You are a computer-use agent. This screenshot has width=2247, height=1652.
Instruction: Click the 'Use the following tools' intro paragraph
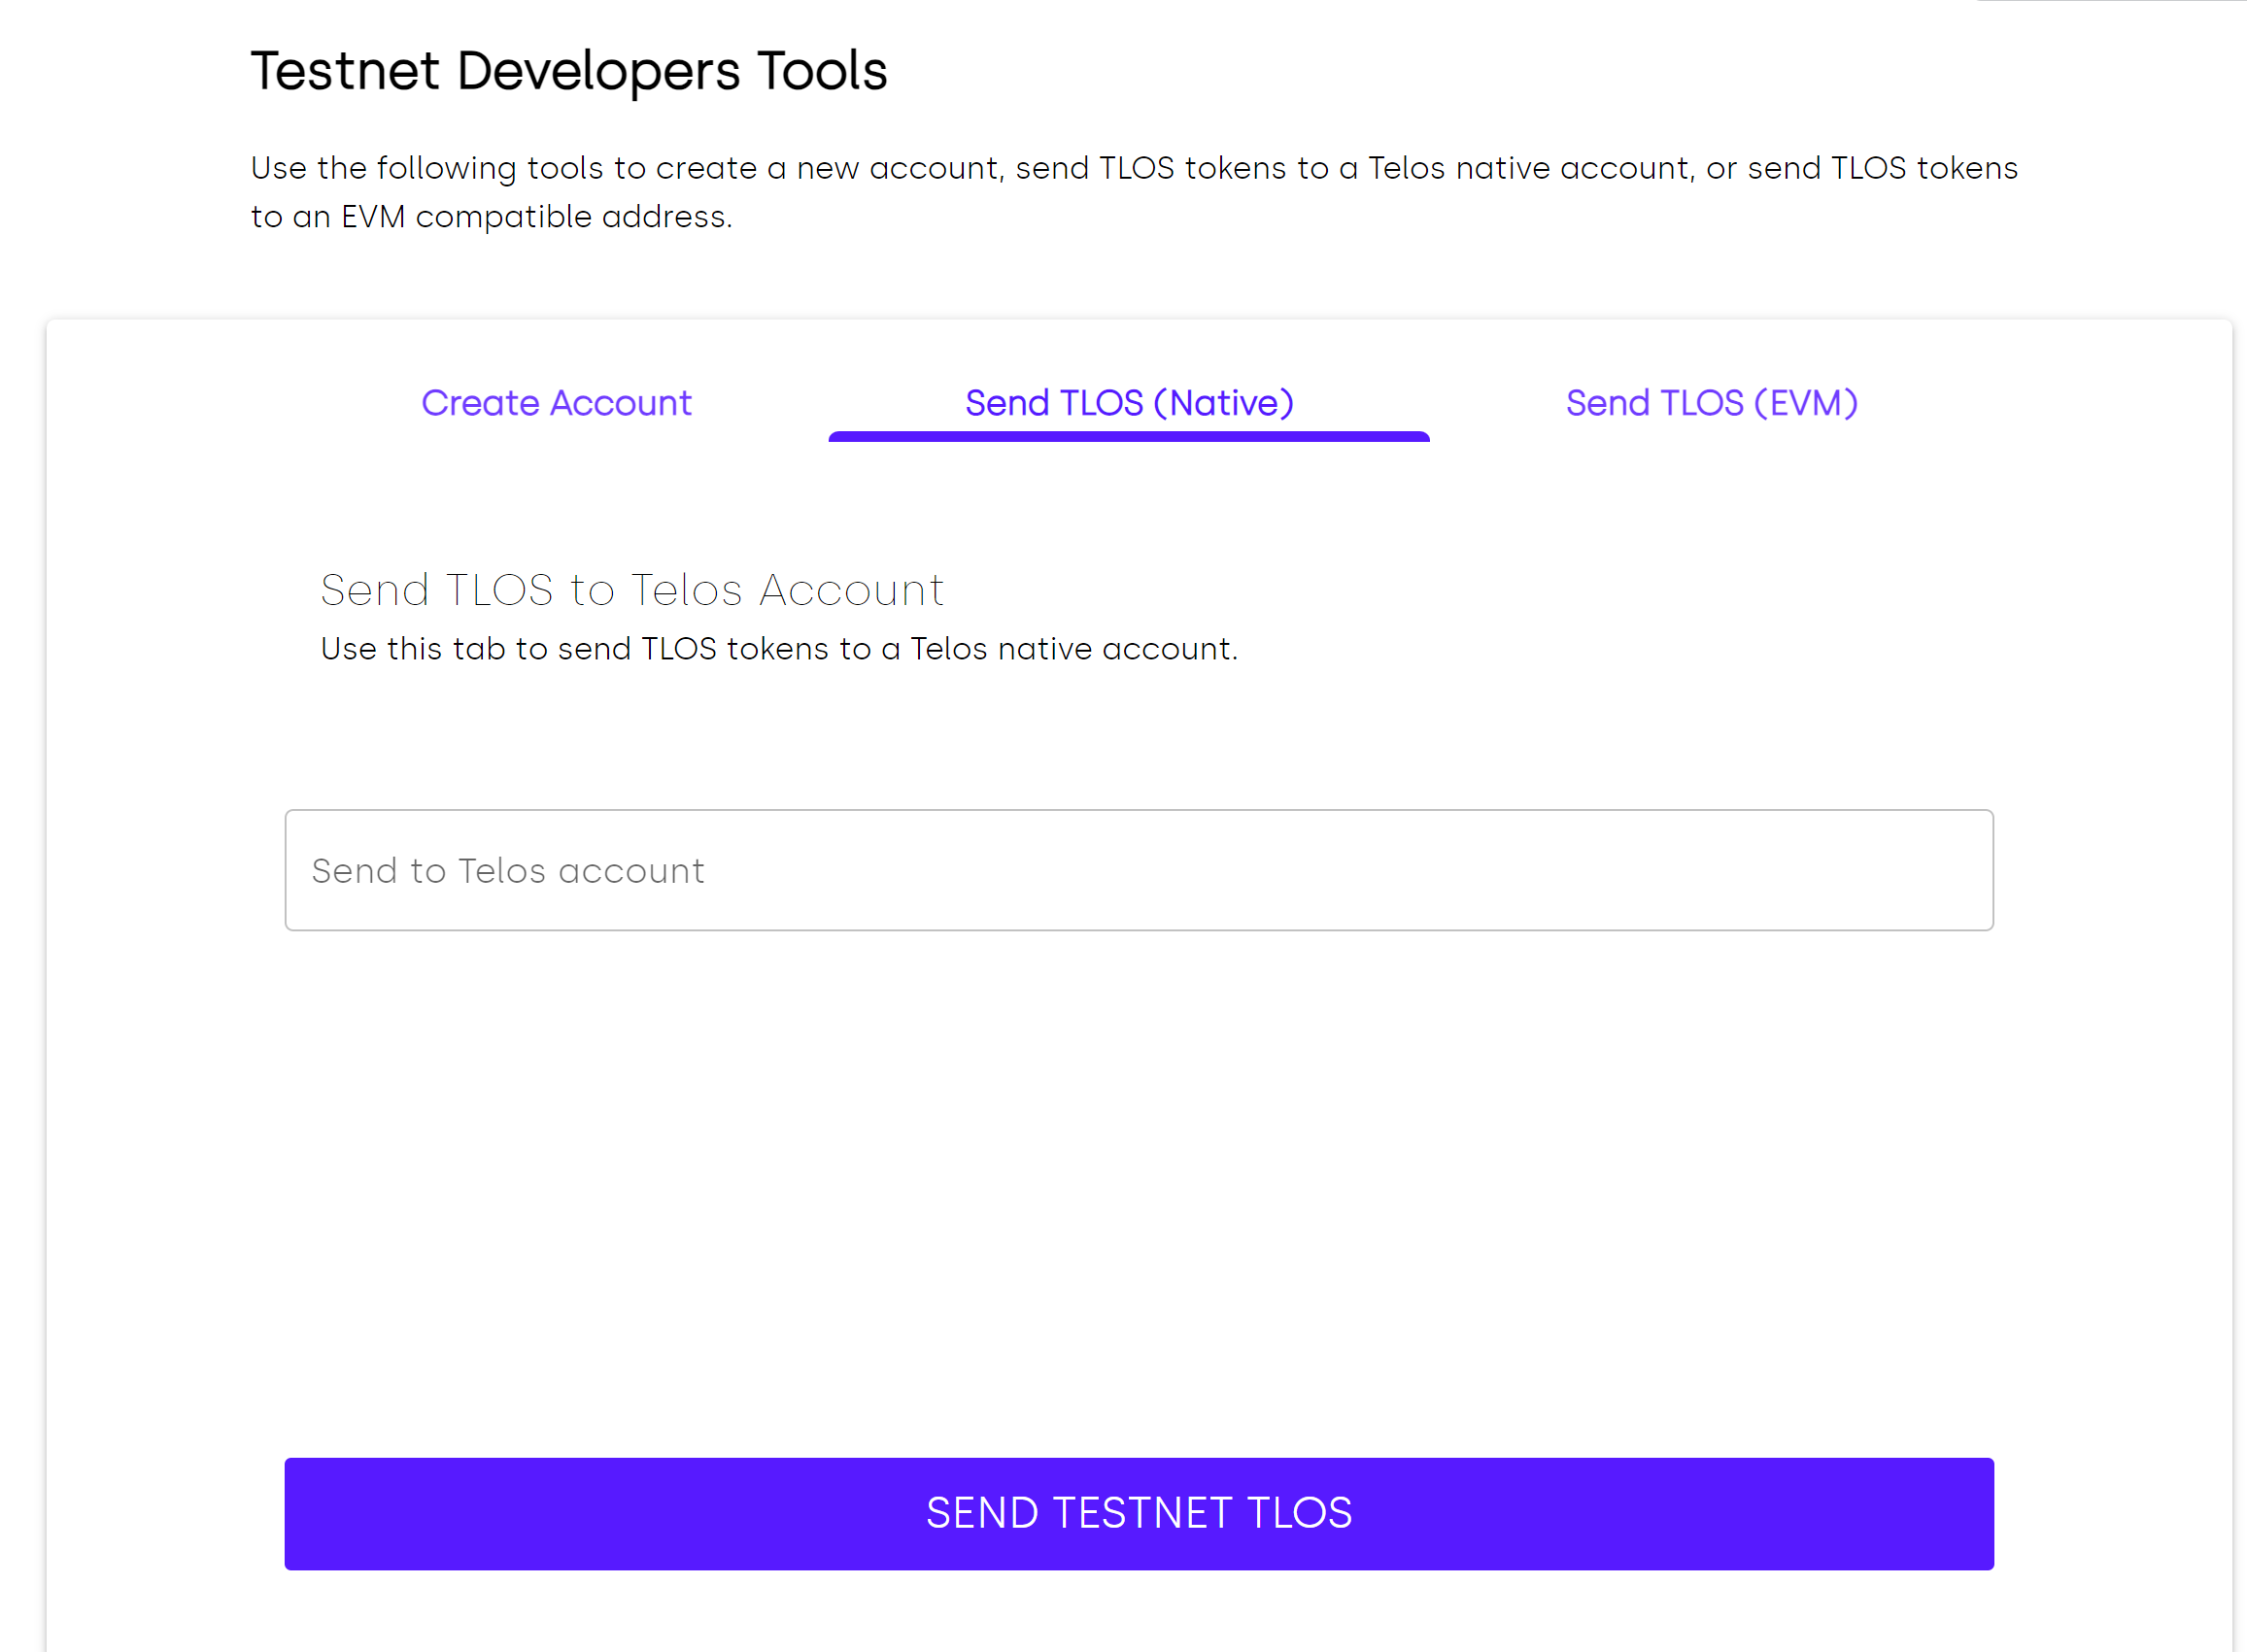[1134, 192]
